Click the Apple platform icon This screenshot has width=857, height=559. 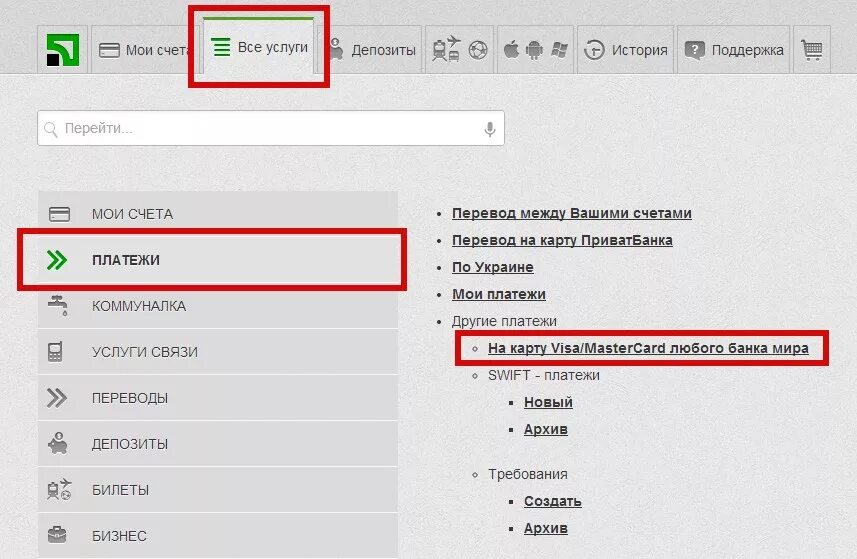pyautogui.click(x=511, y=50)
